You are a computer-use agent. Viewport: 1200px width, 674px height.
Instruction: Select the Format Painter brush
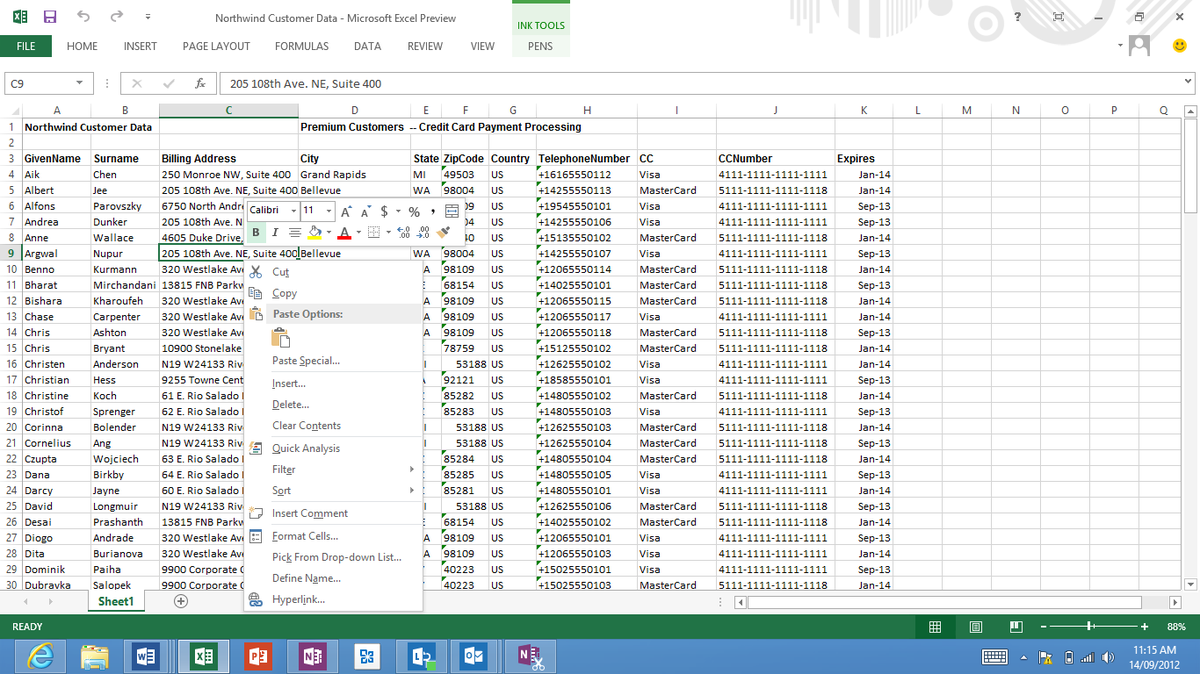point(443,232)
